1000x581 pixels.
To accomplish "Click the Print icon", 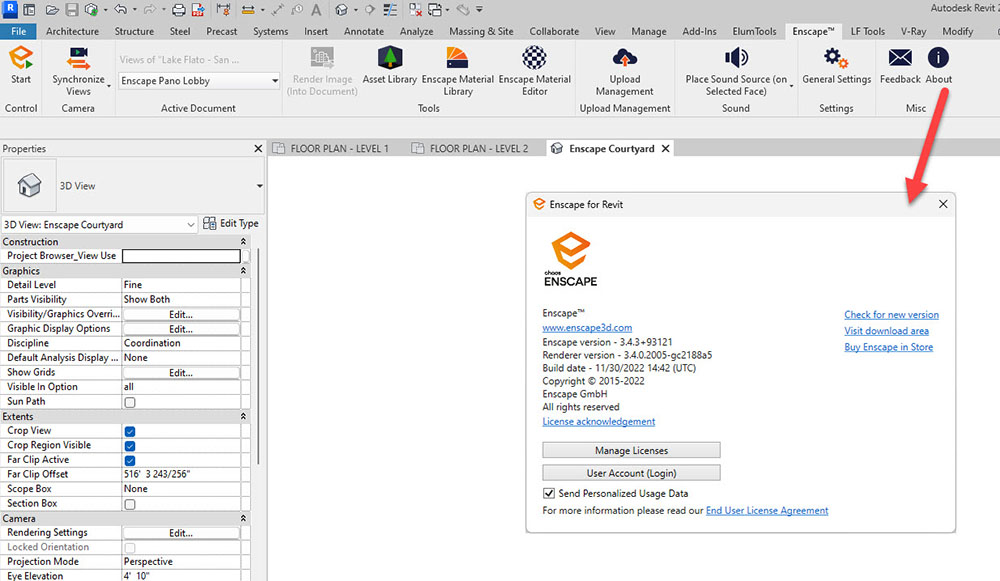I will coord(179,10).
